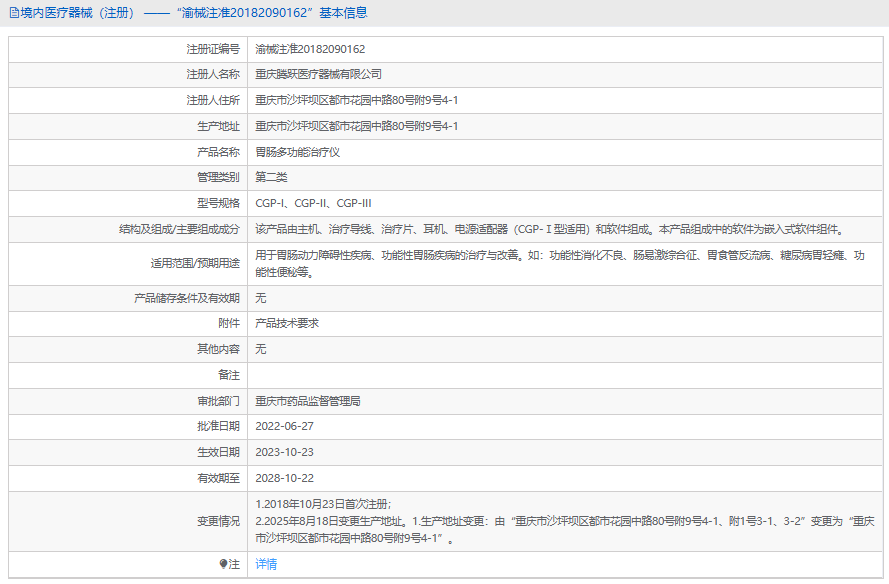889x584 pixels.
Task: Click the document icon beside 境内医疗器械 heading
Action: 13,13
